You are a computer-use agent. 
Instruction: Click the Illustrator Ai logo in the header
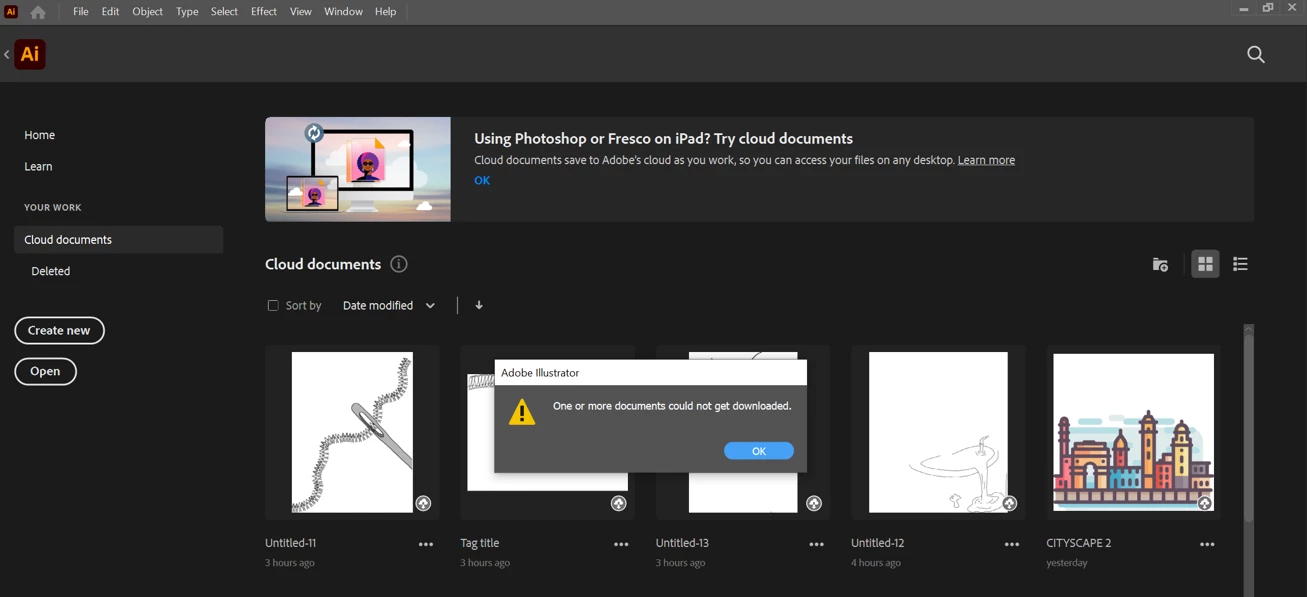click(x=30, y=54)
